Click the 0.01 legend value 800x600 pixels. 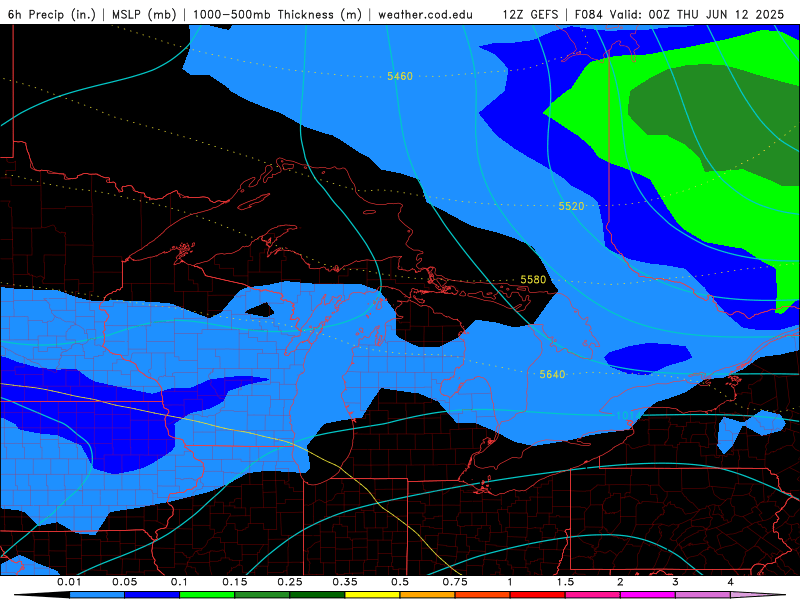(x=69, y=582)
